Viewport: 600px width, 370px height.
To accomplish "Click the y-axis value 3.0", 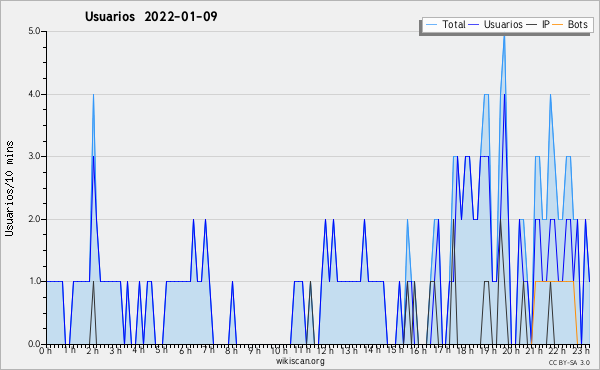I will click(34, 156).
